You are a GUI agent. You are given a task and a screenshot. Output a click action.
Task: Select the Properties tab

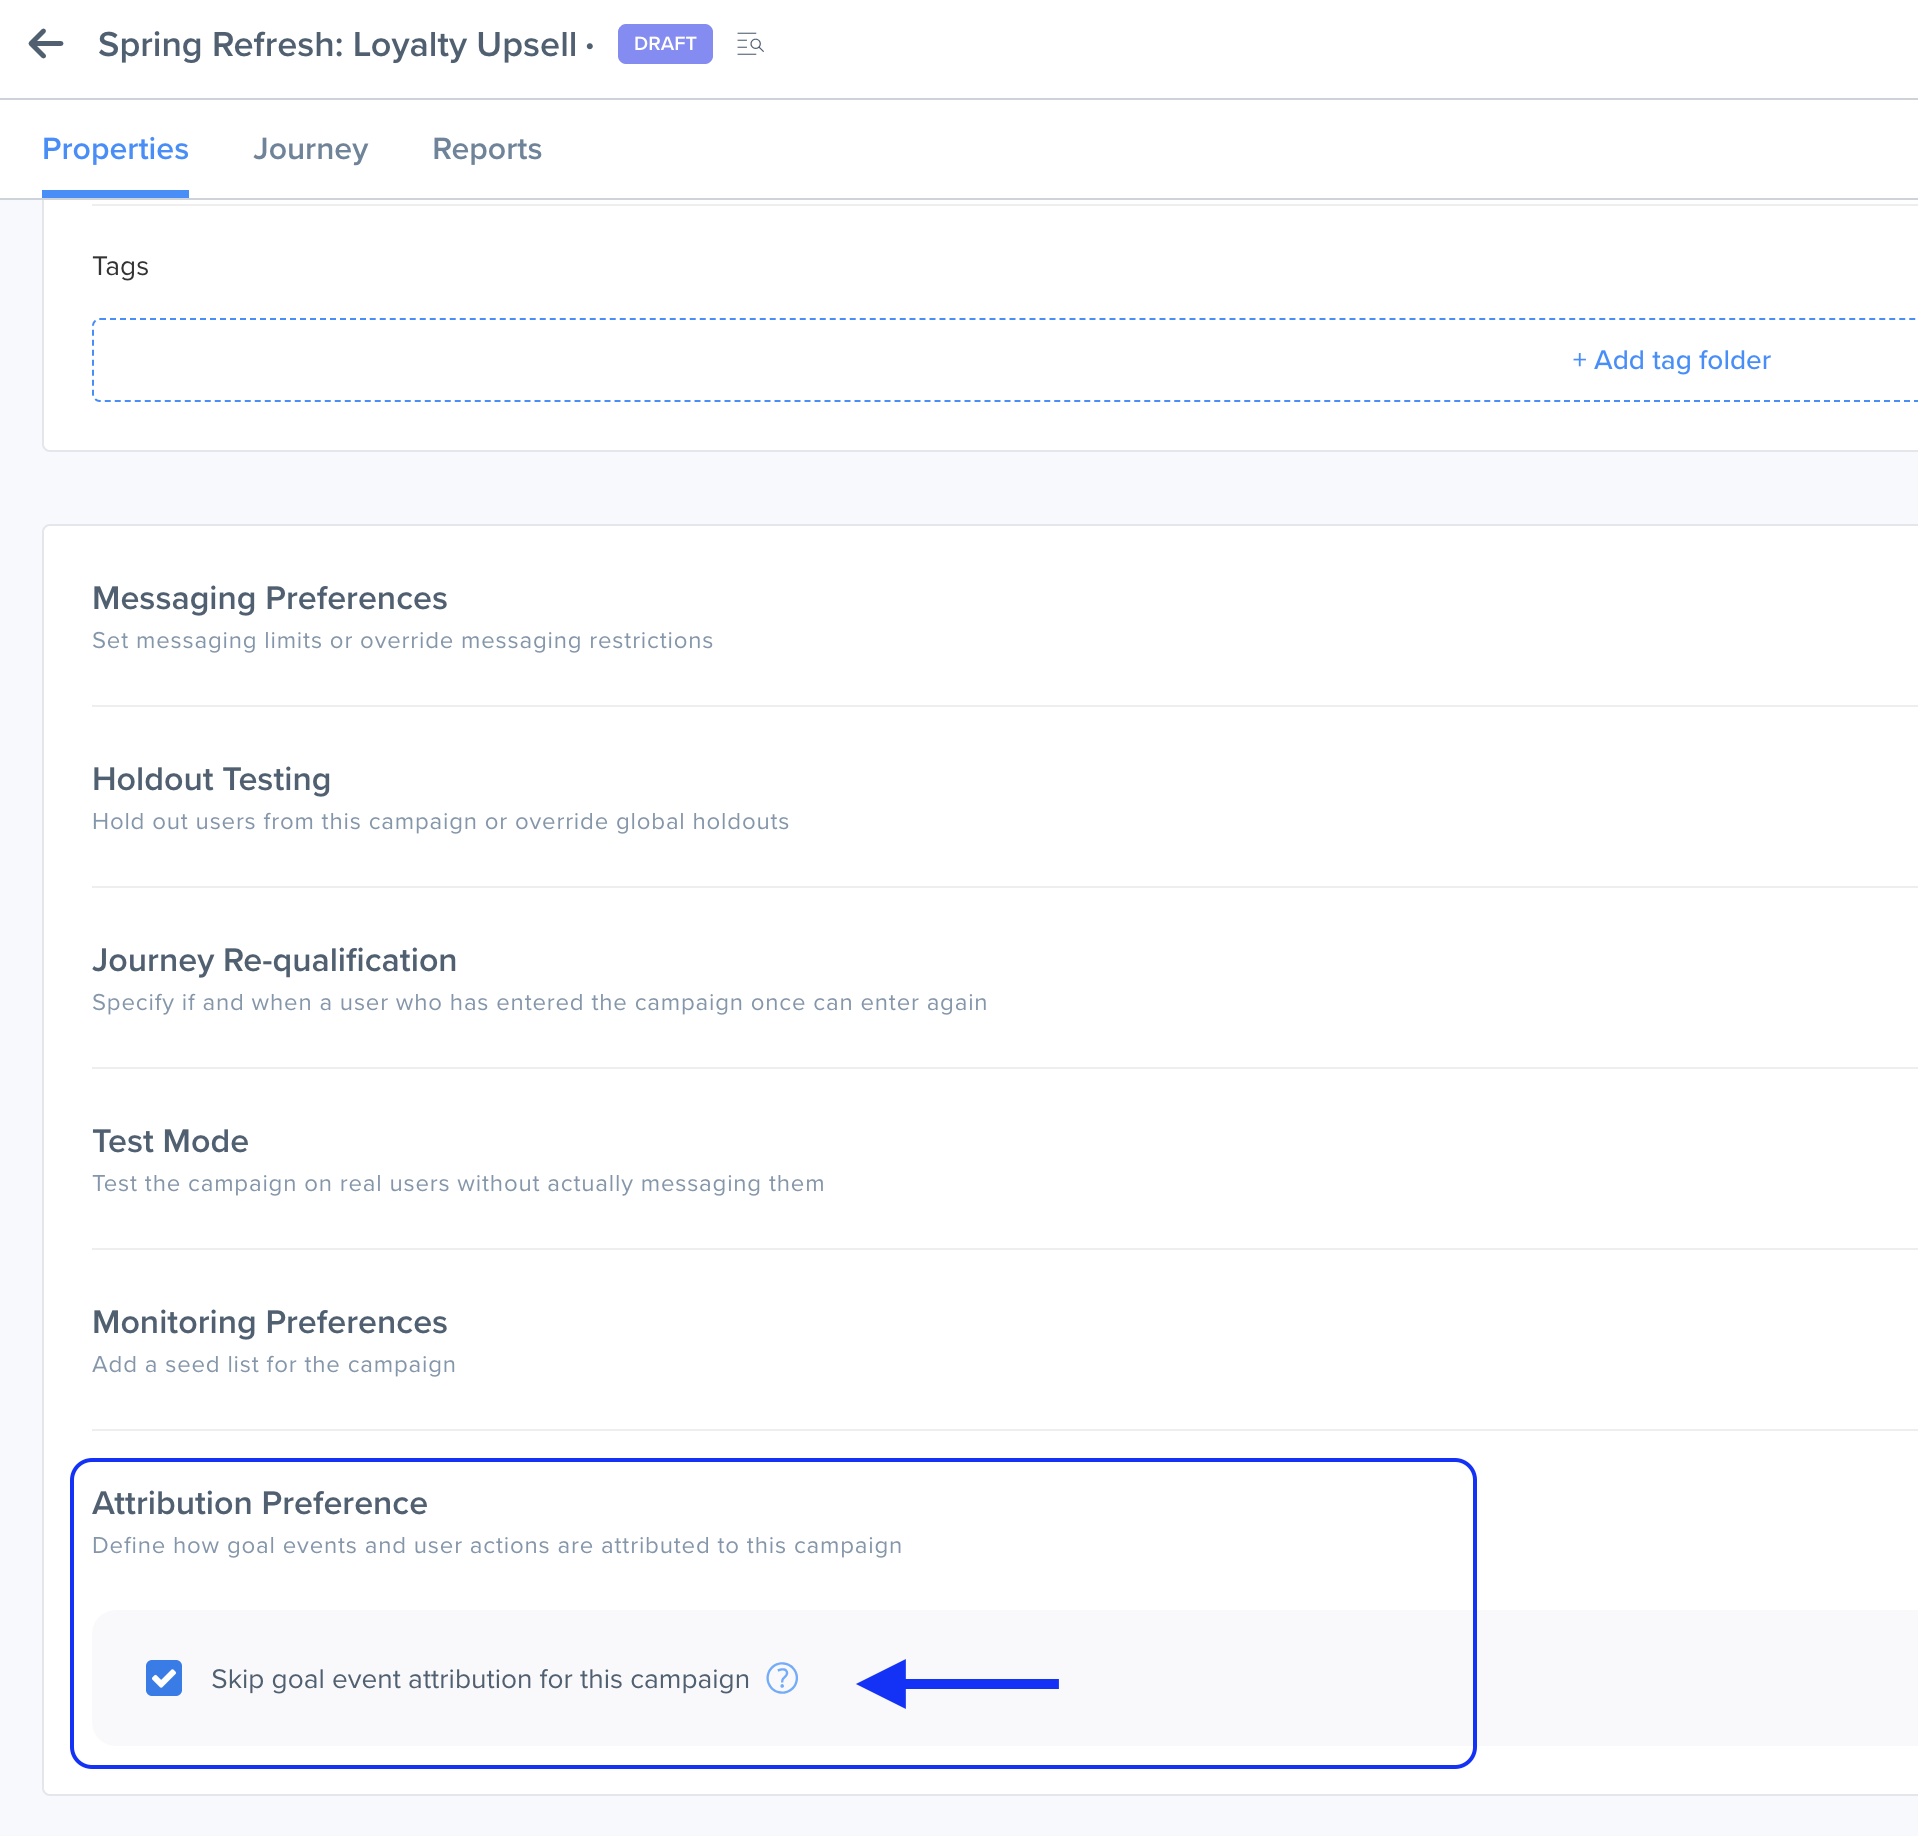pyautogui.click(x=115, y=149)
